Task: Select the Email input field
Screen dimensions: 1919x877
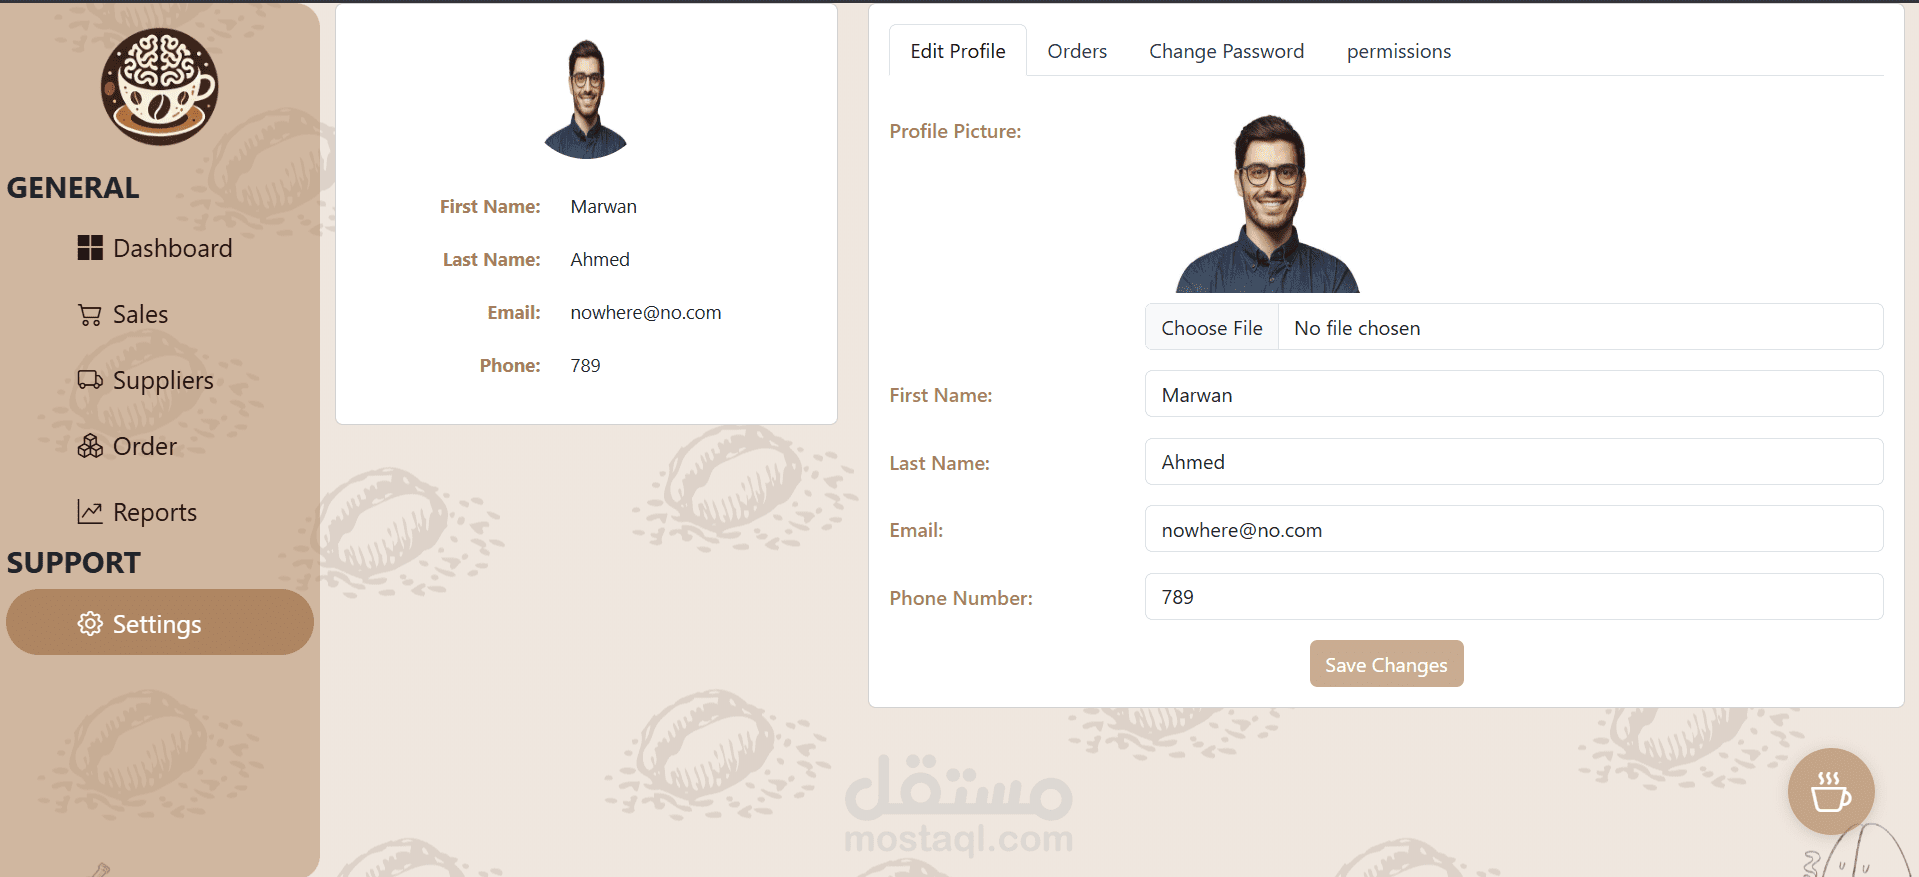Action: (1514, 529)
